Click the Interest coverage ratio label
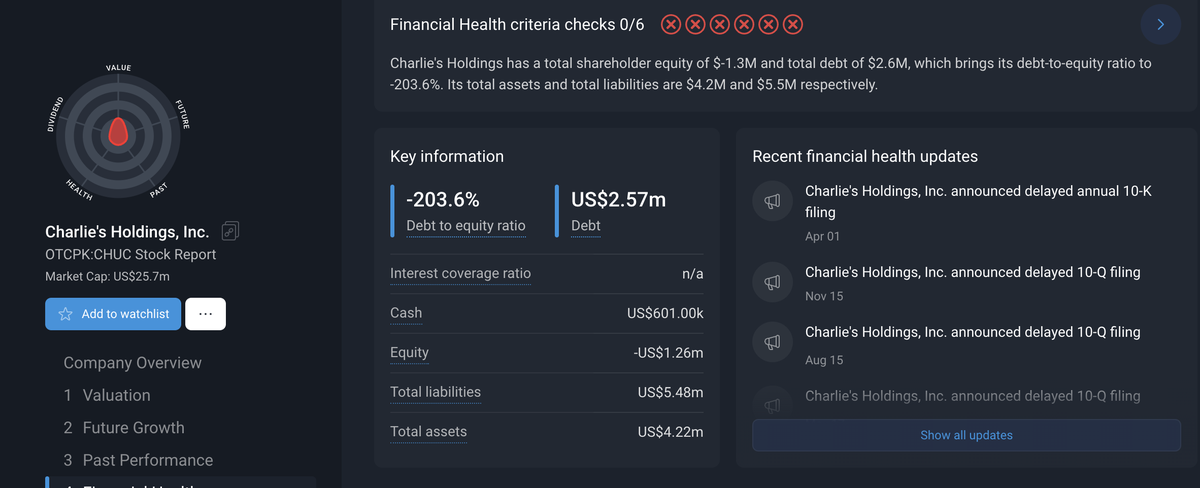This screenshot has height=488, width=1200. pos(460,274)
